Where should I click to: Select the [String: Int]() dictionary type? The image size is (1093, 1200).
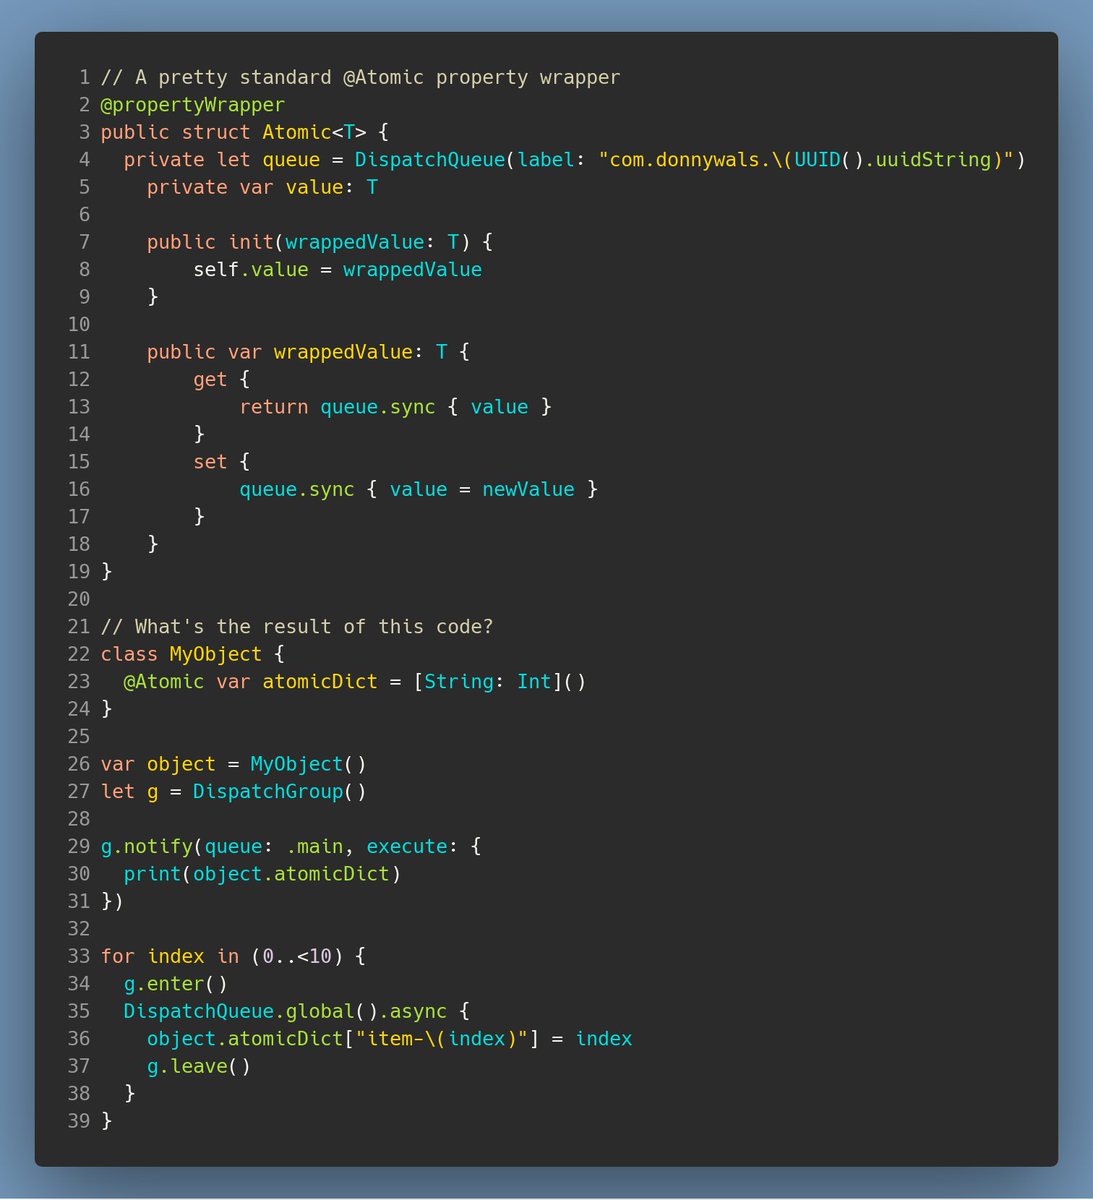point(500,682)
